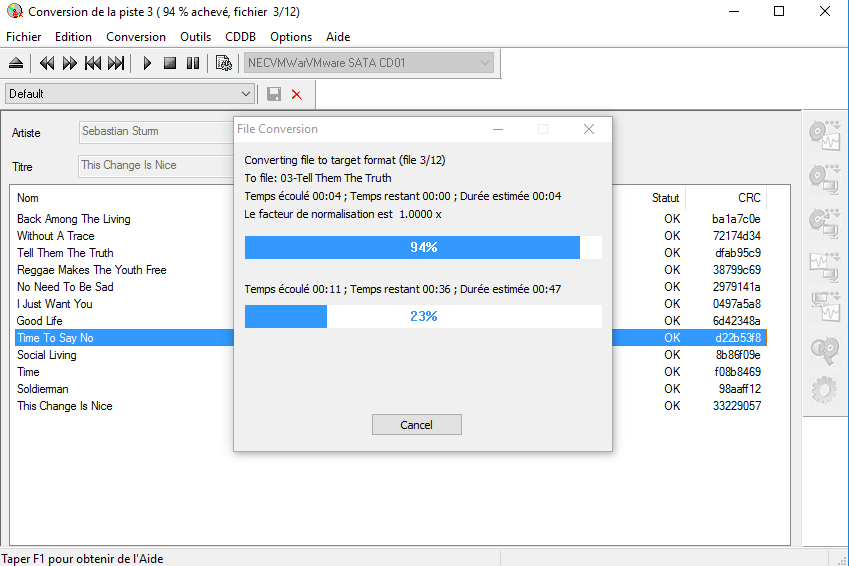
Task: Open the CDDB menu
Action: tap(240, 37)
